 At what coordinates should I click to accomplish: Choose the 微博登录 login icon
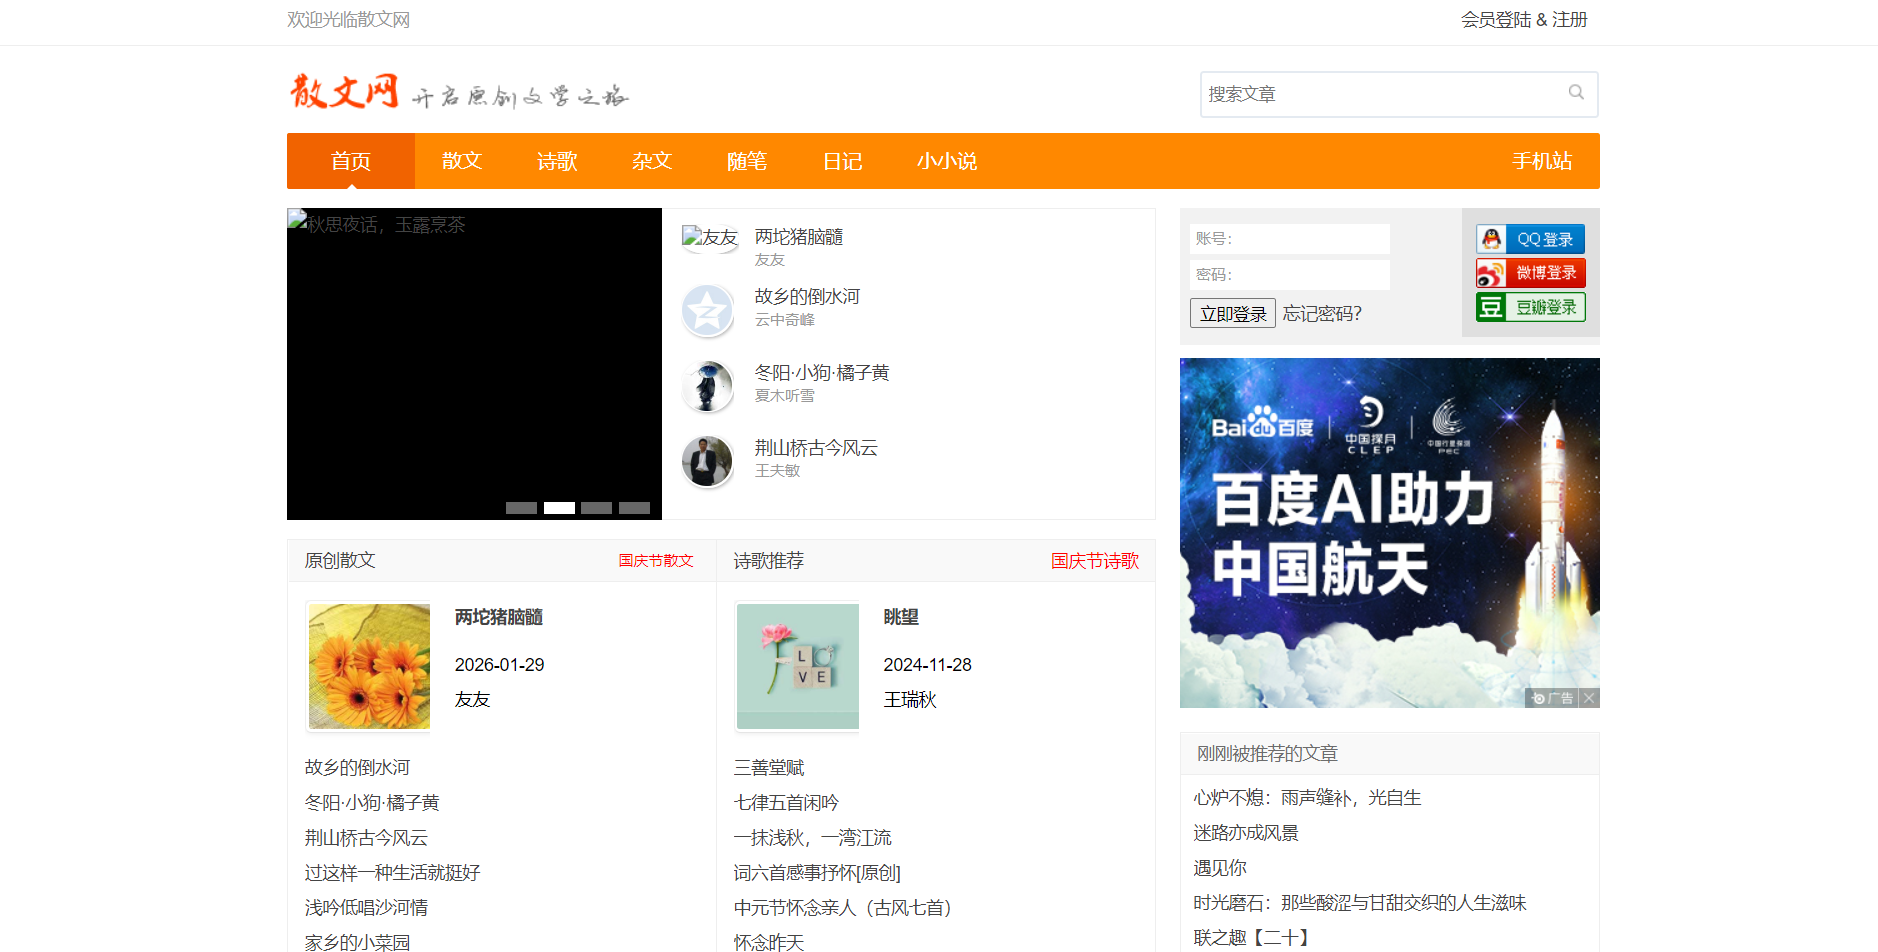(1530, 273)
